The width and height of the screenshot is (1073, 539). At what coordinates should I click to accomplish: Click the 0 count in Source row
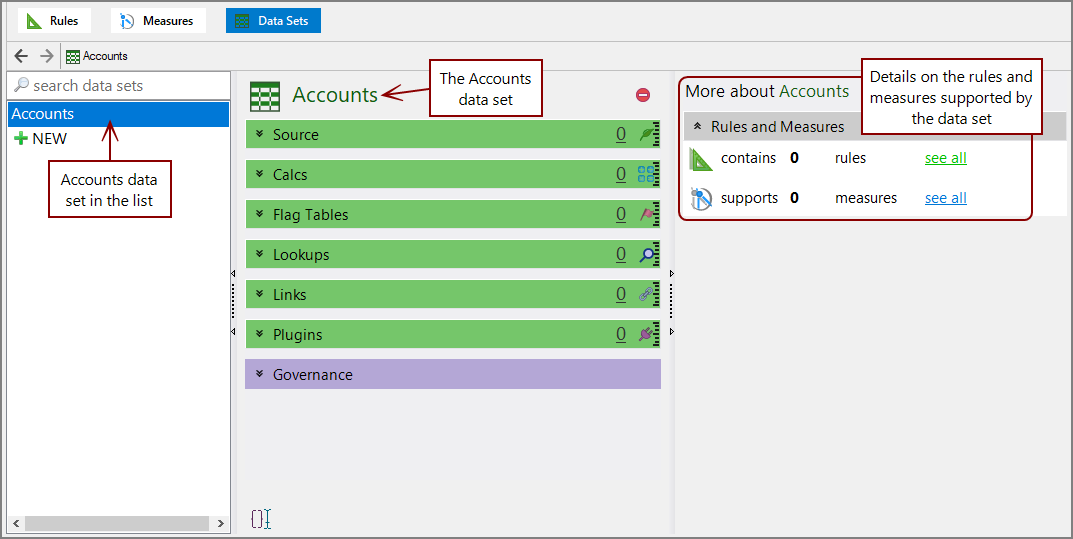pos(621,135)
